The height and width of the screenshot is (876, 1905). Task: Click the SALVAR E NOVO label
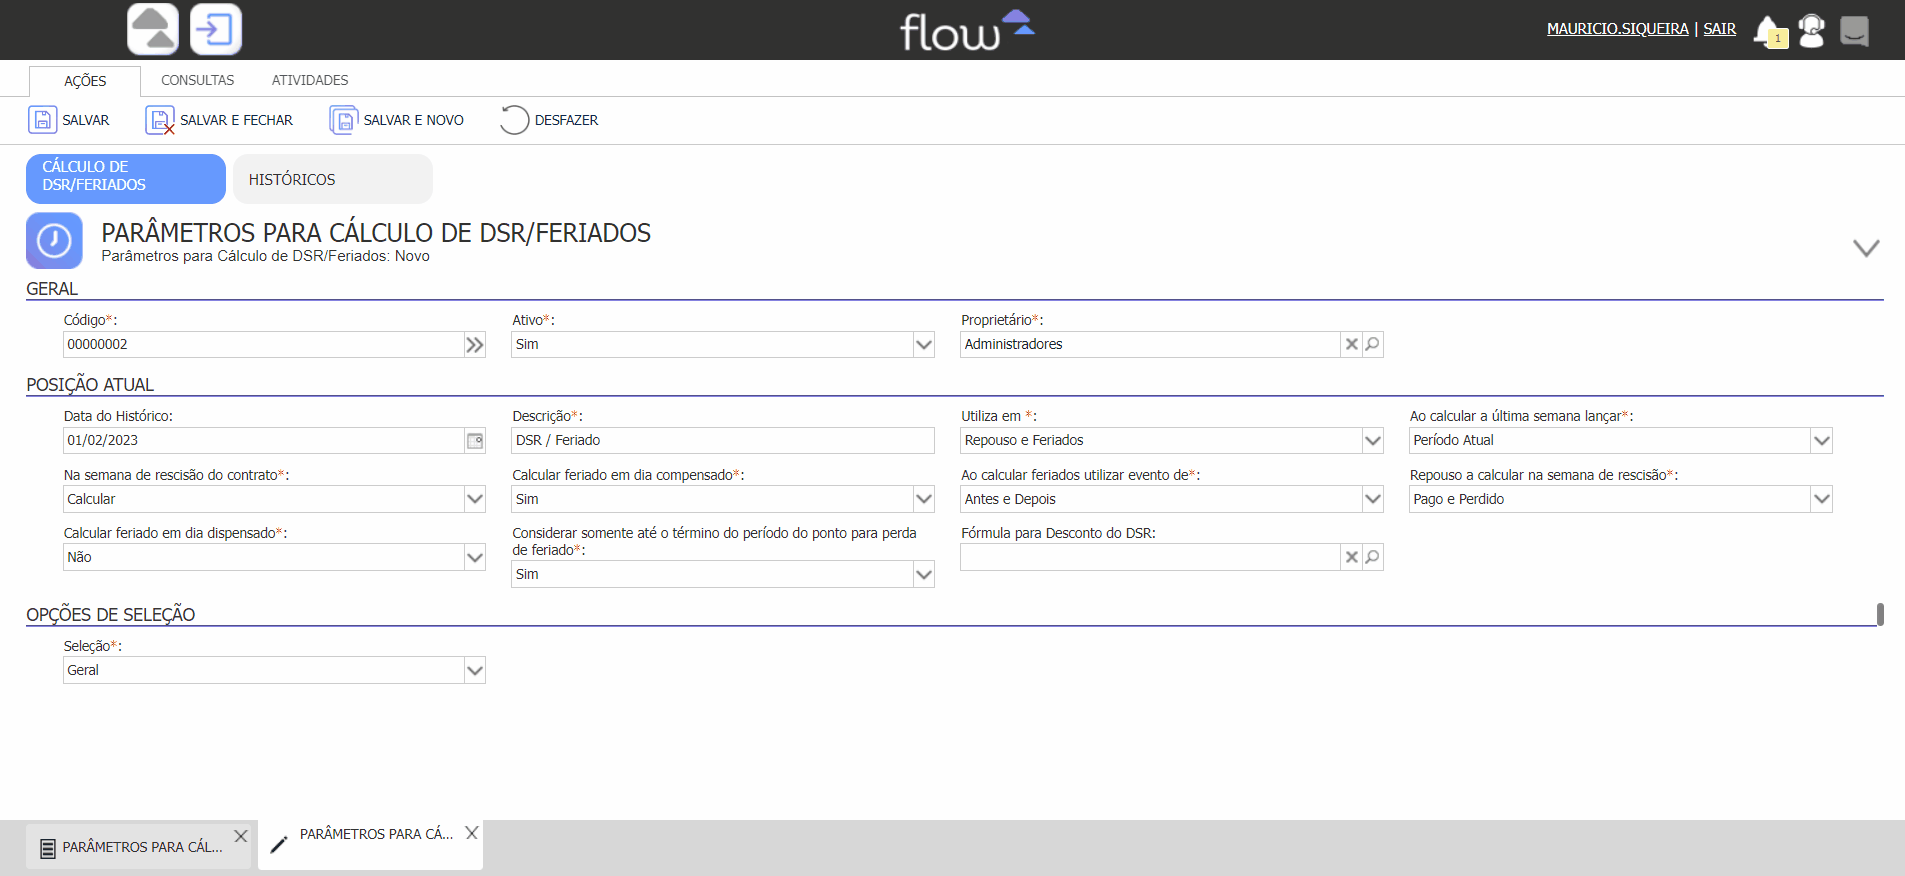(x=413, y=120)
